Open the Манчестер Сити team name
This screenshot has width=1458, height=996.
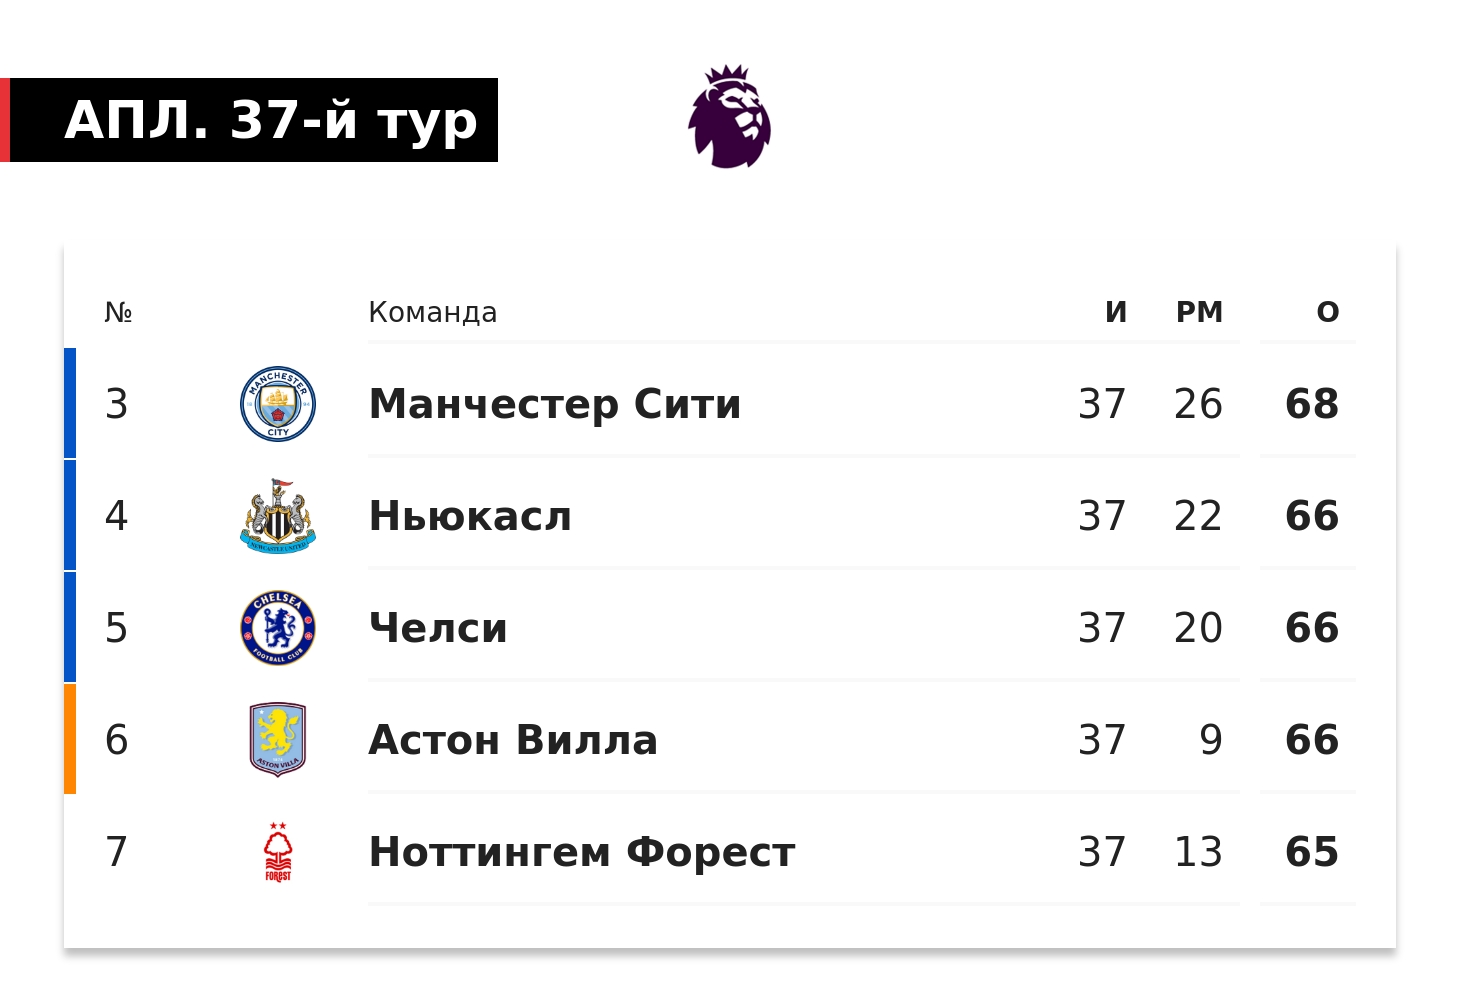[x=555, y=404]
